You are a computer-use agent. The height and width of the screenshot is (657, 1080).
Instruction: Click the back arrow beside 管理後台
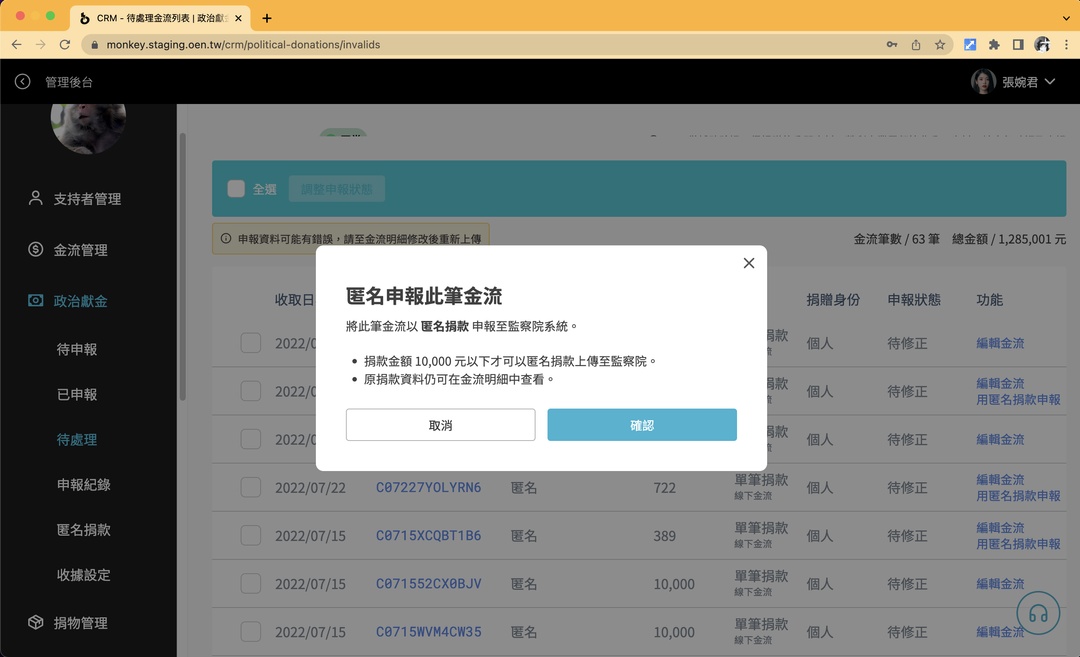(x=22, y=81)
